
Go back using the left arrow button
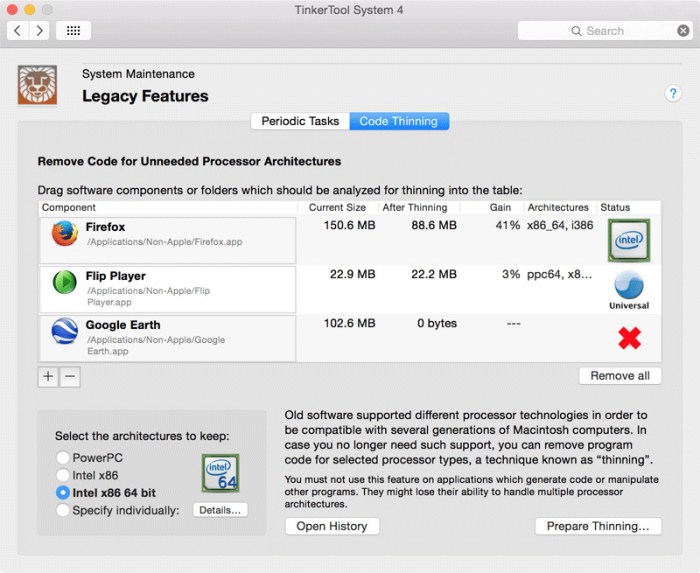tap(18, 30)
